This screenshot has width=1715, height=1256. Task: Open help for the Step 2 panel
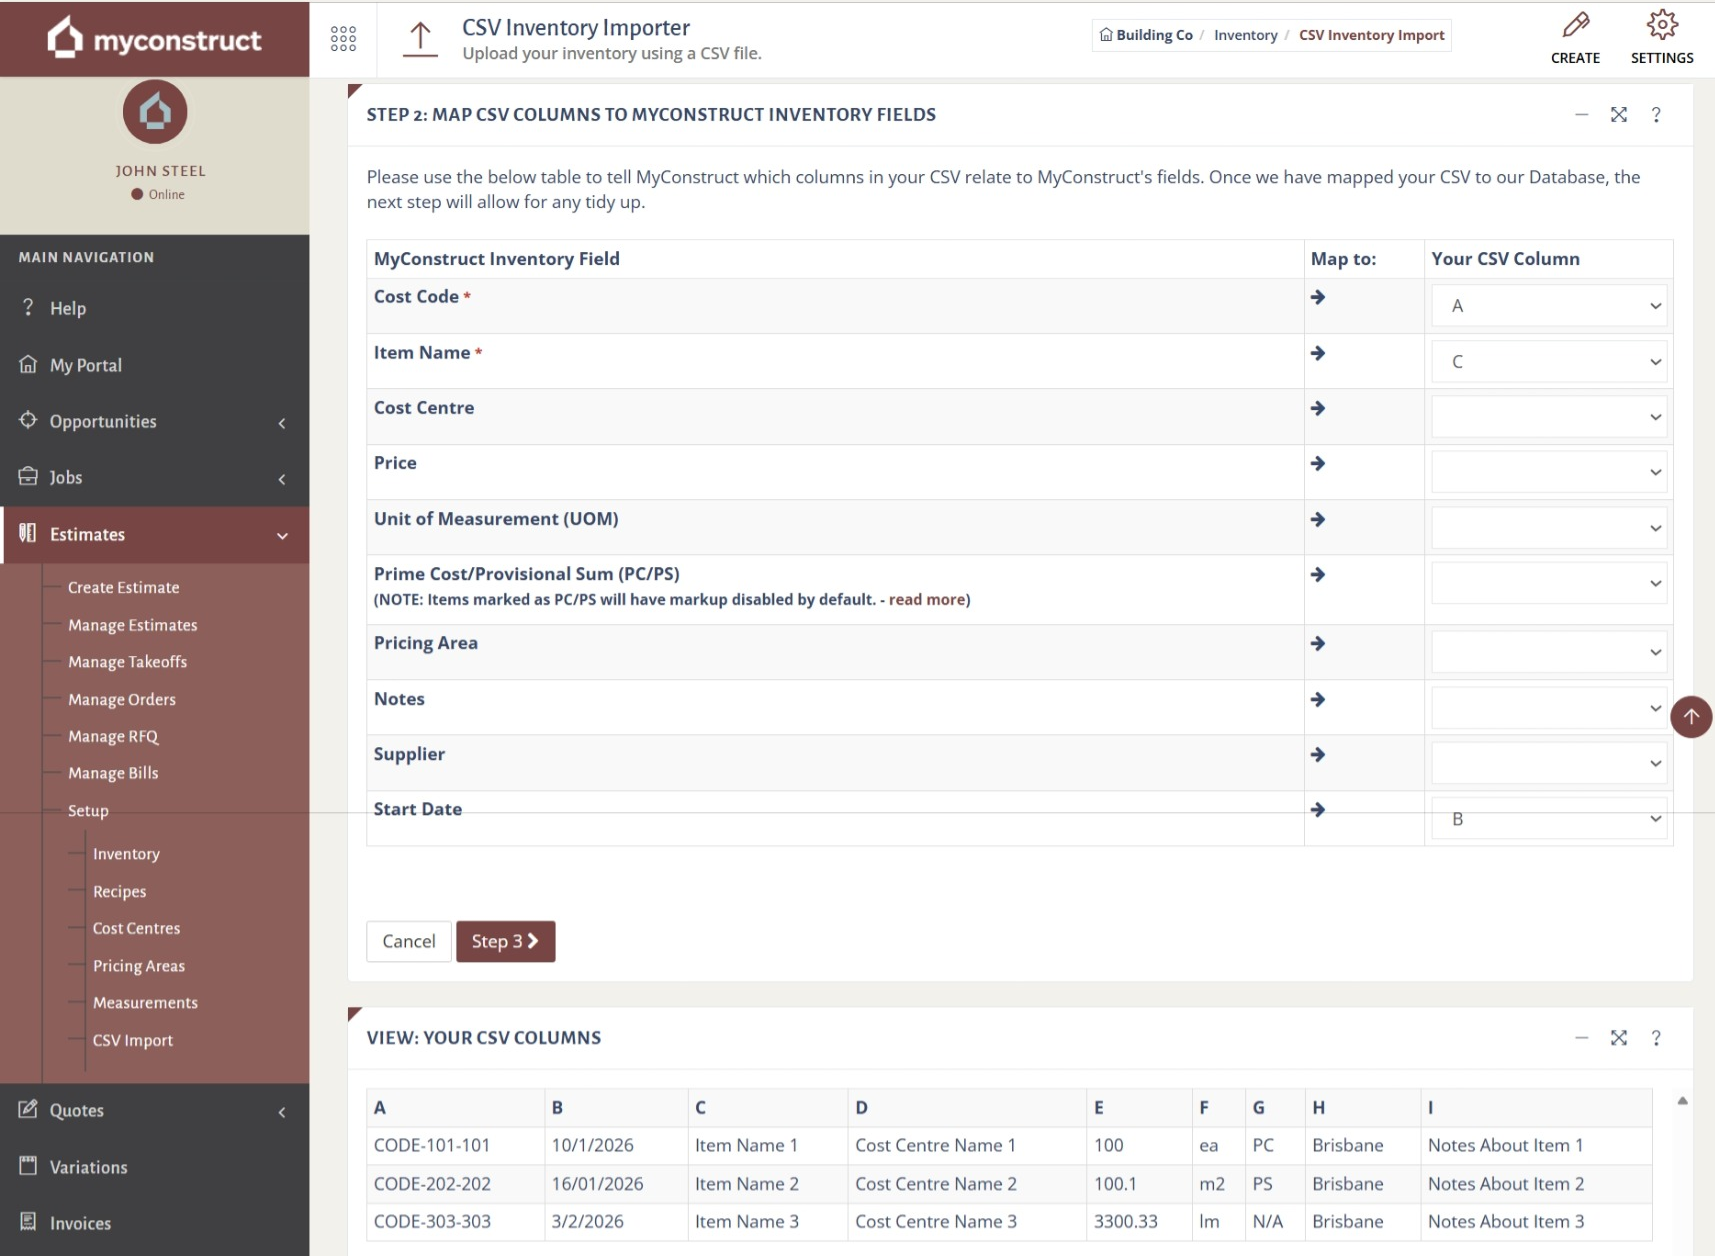[x=1656, y=115]
